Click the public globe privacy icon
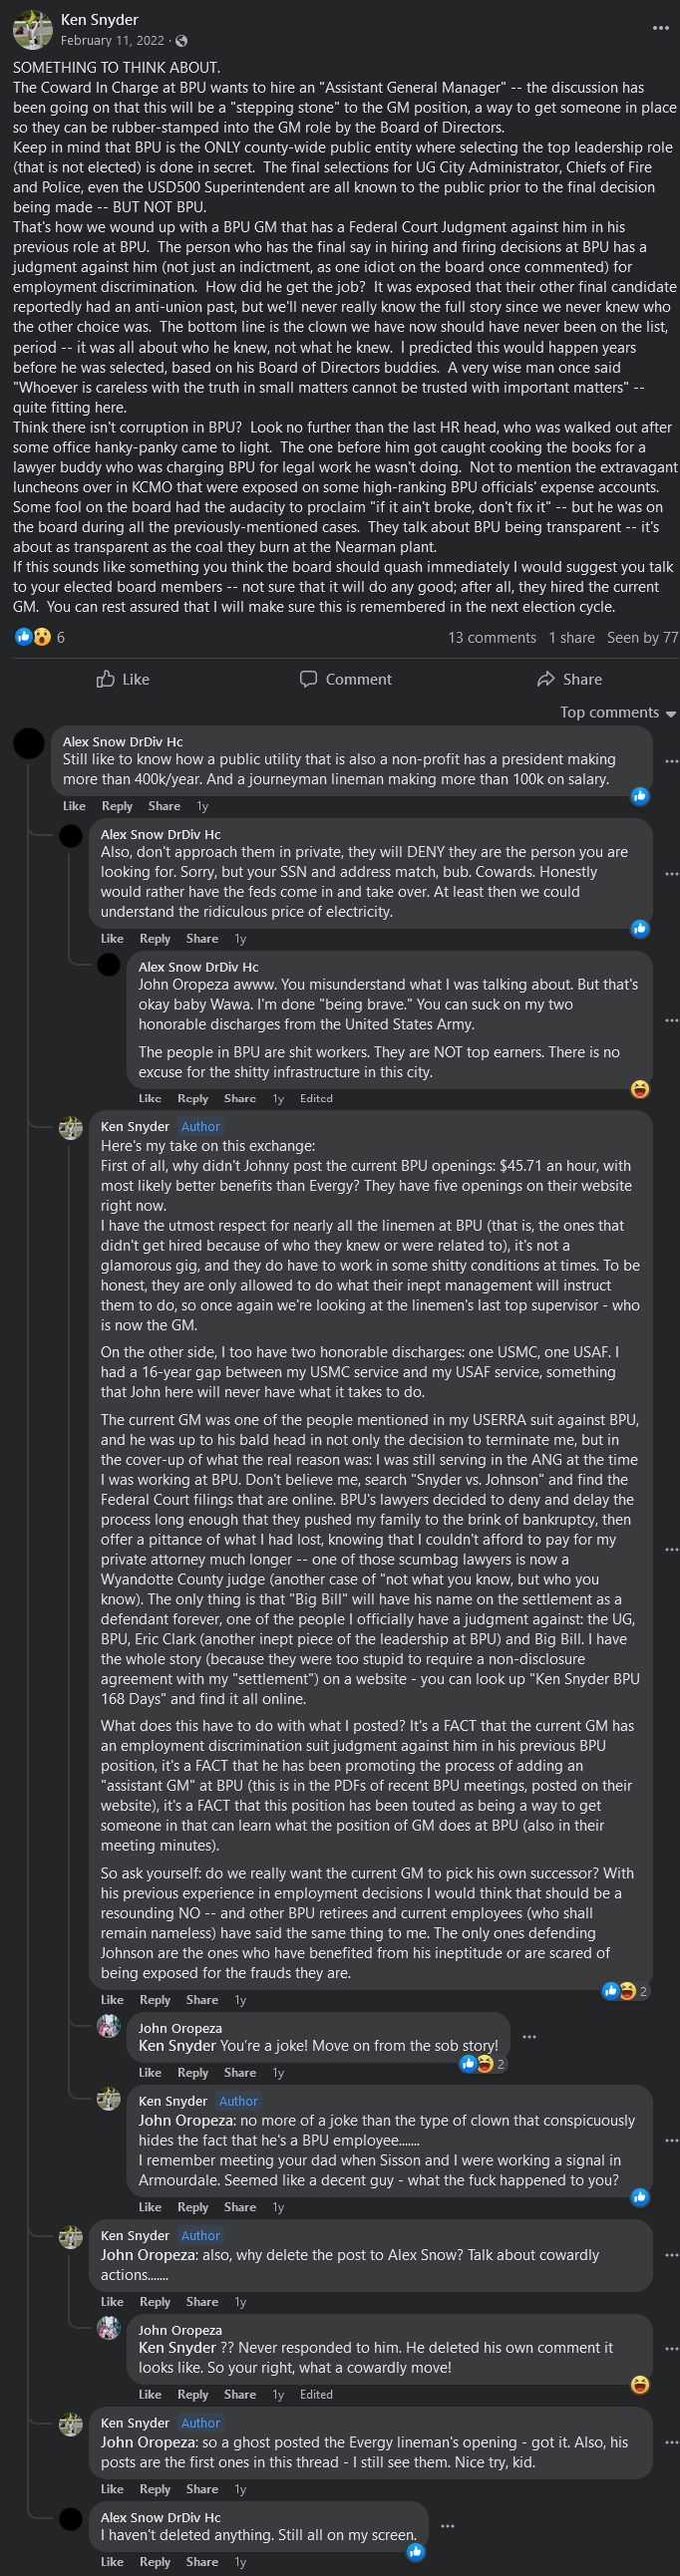This screenshot has height=2576, width=680. [x=181, y=41]
